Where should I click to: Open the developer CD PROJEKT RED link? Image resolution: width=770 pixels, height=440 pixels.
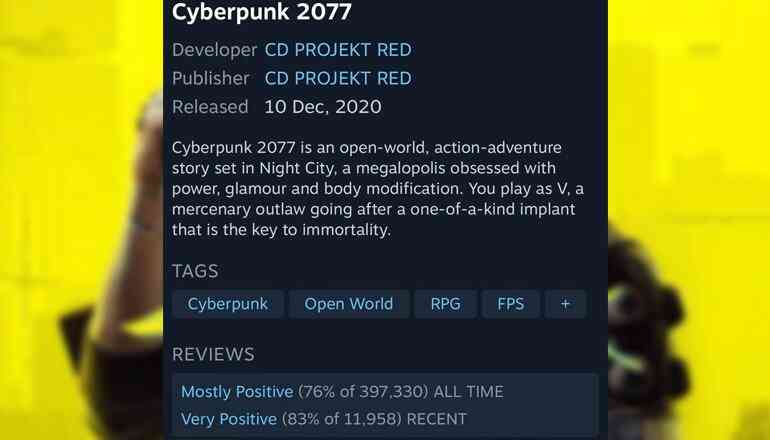click(338, 50)
